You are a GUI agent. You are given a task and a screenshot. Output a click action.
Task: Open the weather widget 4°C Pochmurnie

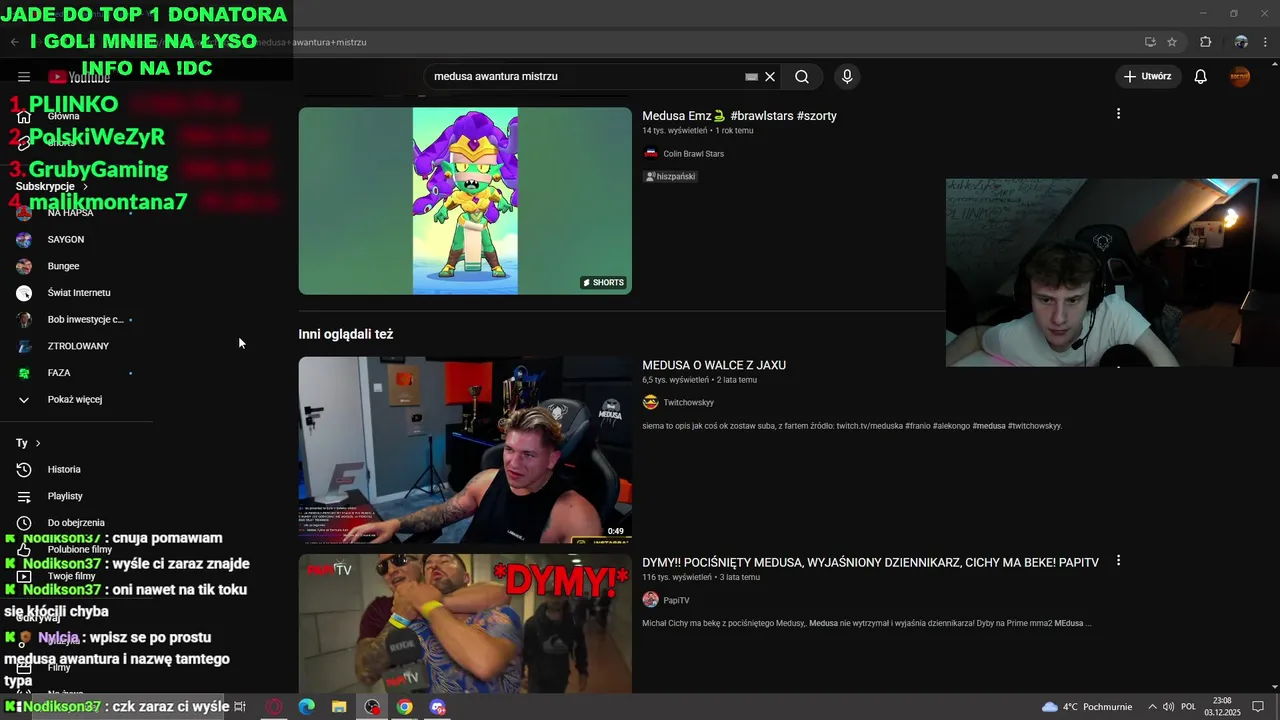point(1087,707)
